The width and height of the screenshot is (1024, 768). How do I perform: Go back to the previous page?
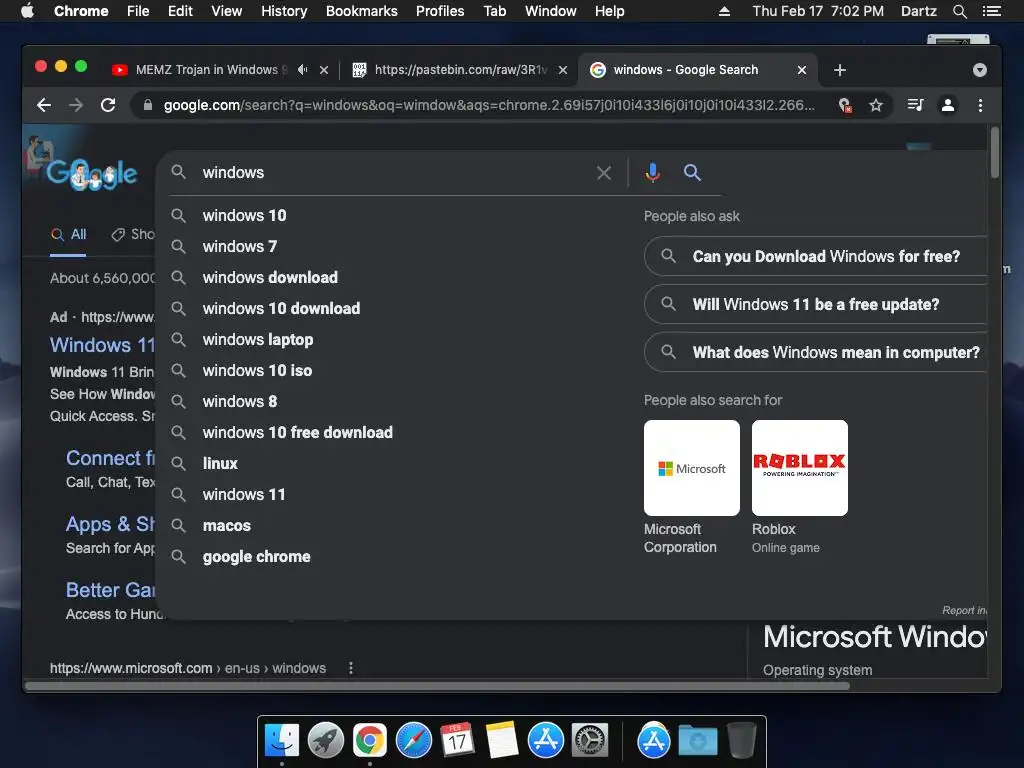click(44, 105)
